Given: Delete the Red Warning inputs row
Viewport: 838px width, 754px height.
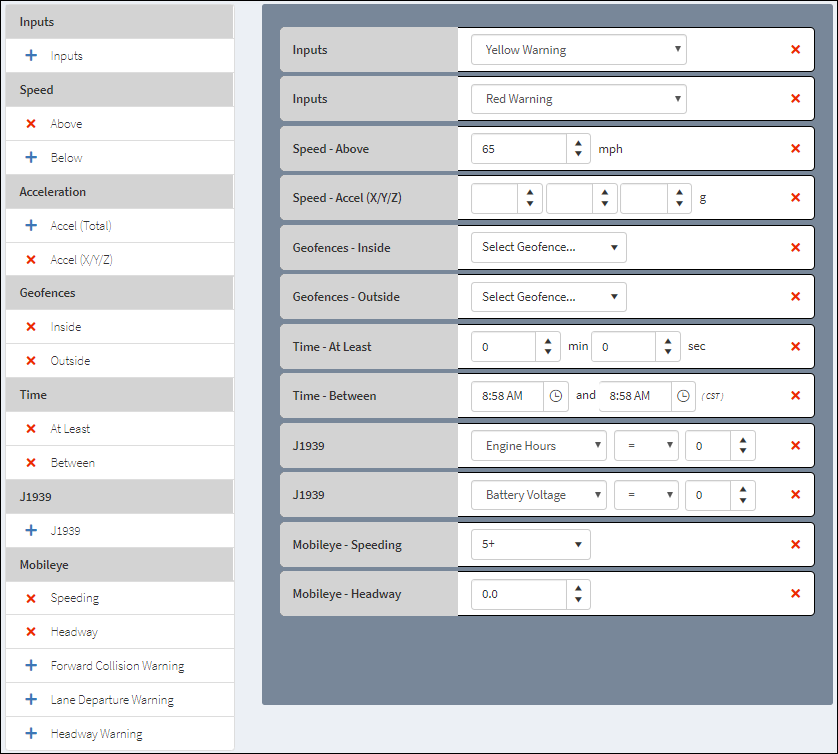Looking at the screenshot, I should [x=795, y=98].
